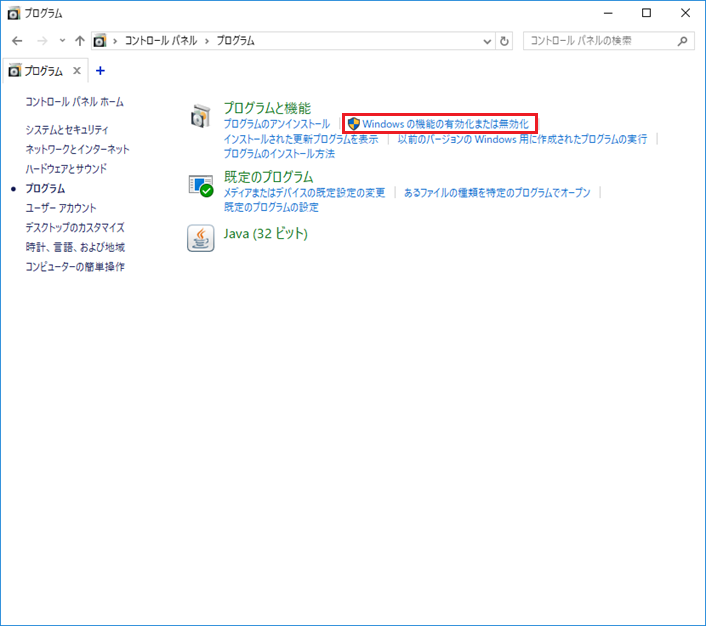Click the Forward navigation arrow
This screenshot has width=706, height=626.
tap(42, 41)
